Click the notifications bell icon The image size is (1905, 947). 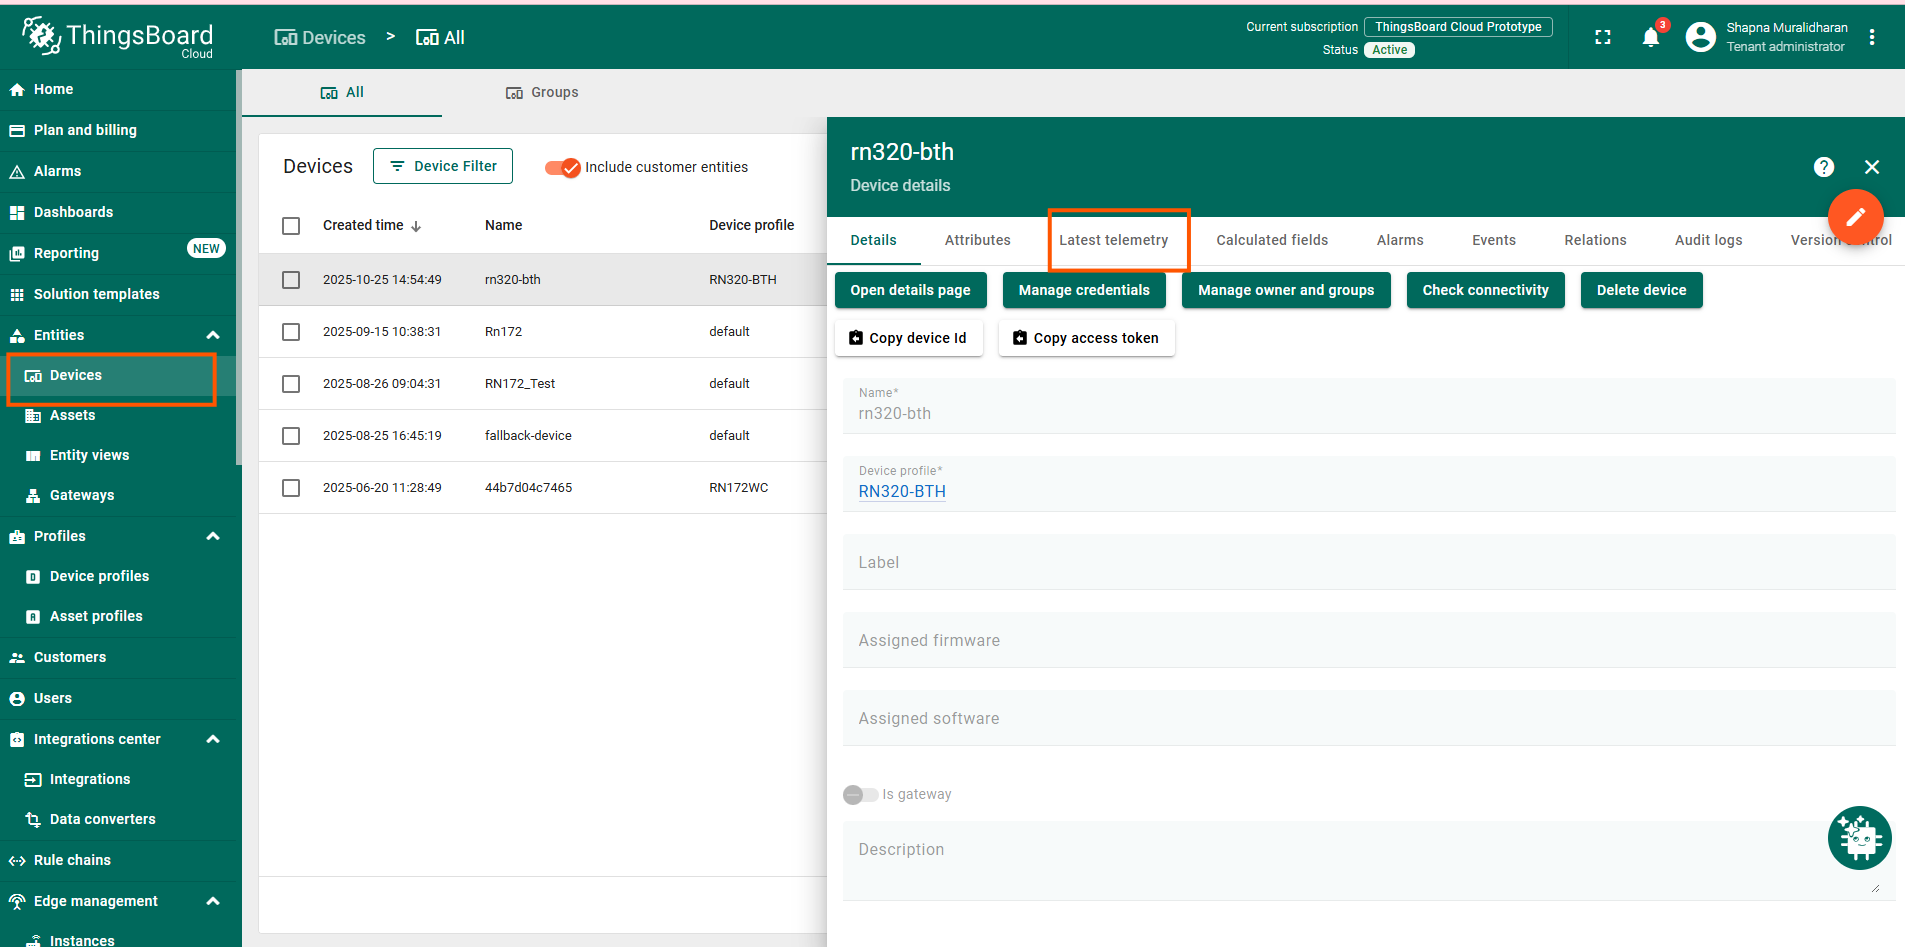coord(1650,38)
